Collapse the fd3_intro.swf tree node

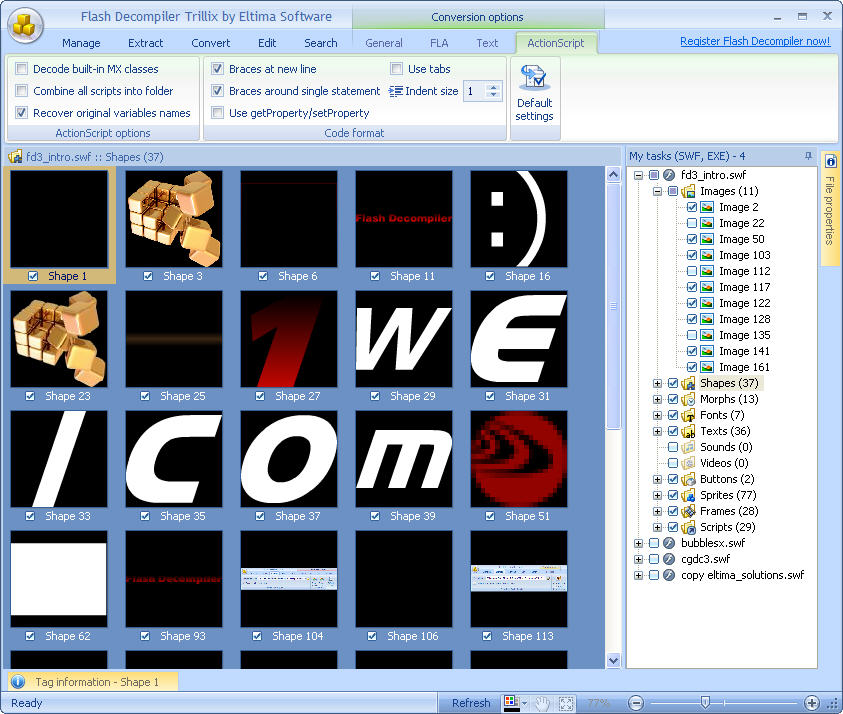coord(638,175)
